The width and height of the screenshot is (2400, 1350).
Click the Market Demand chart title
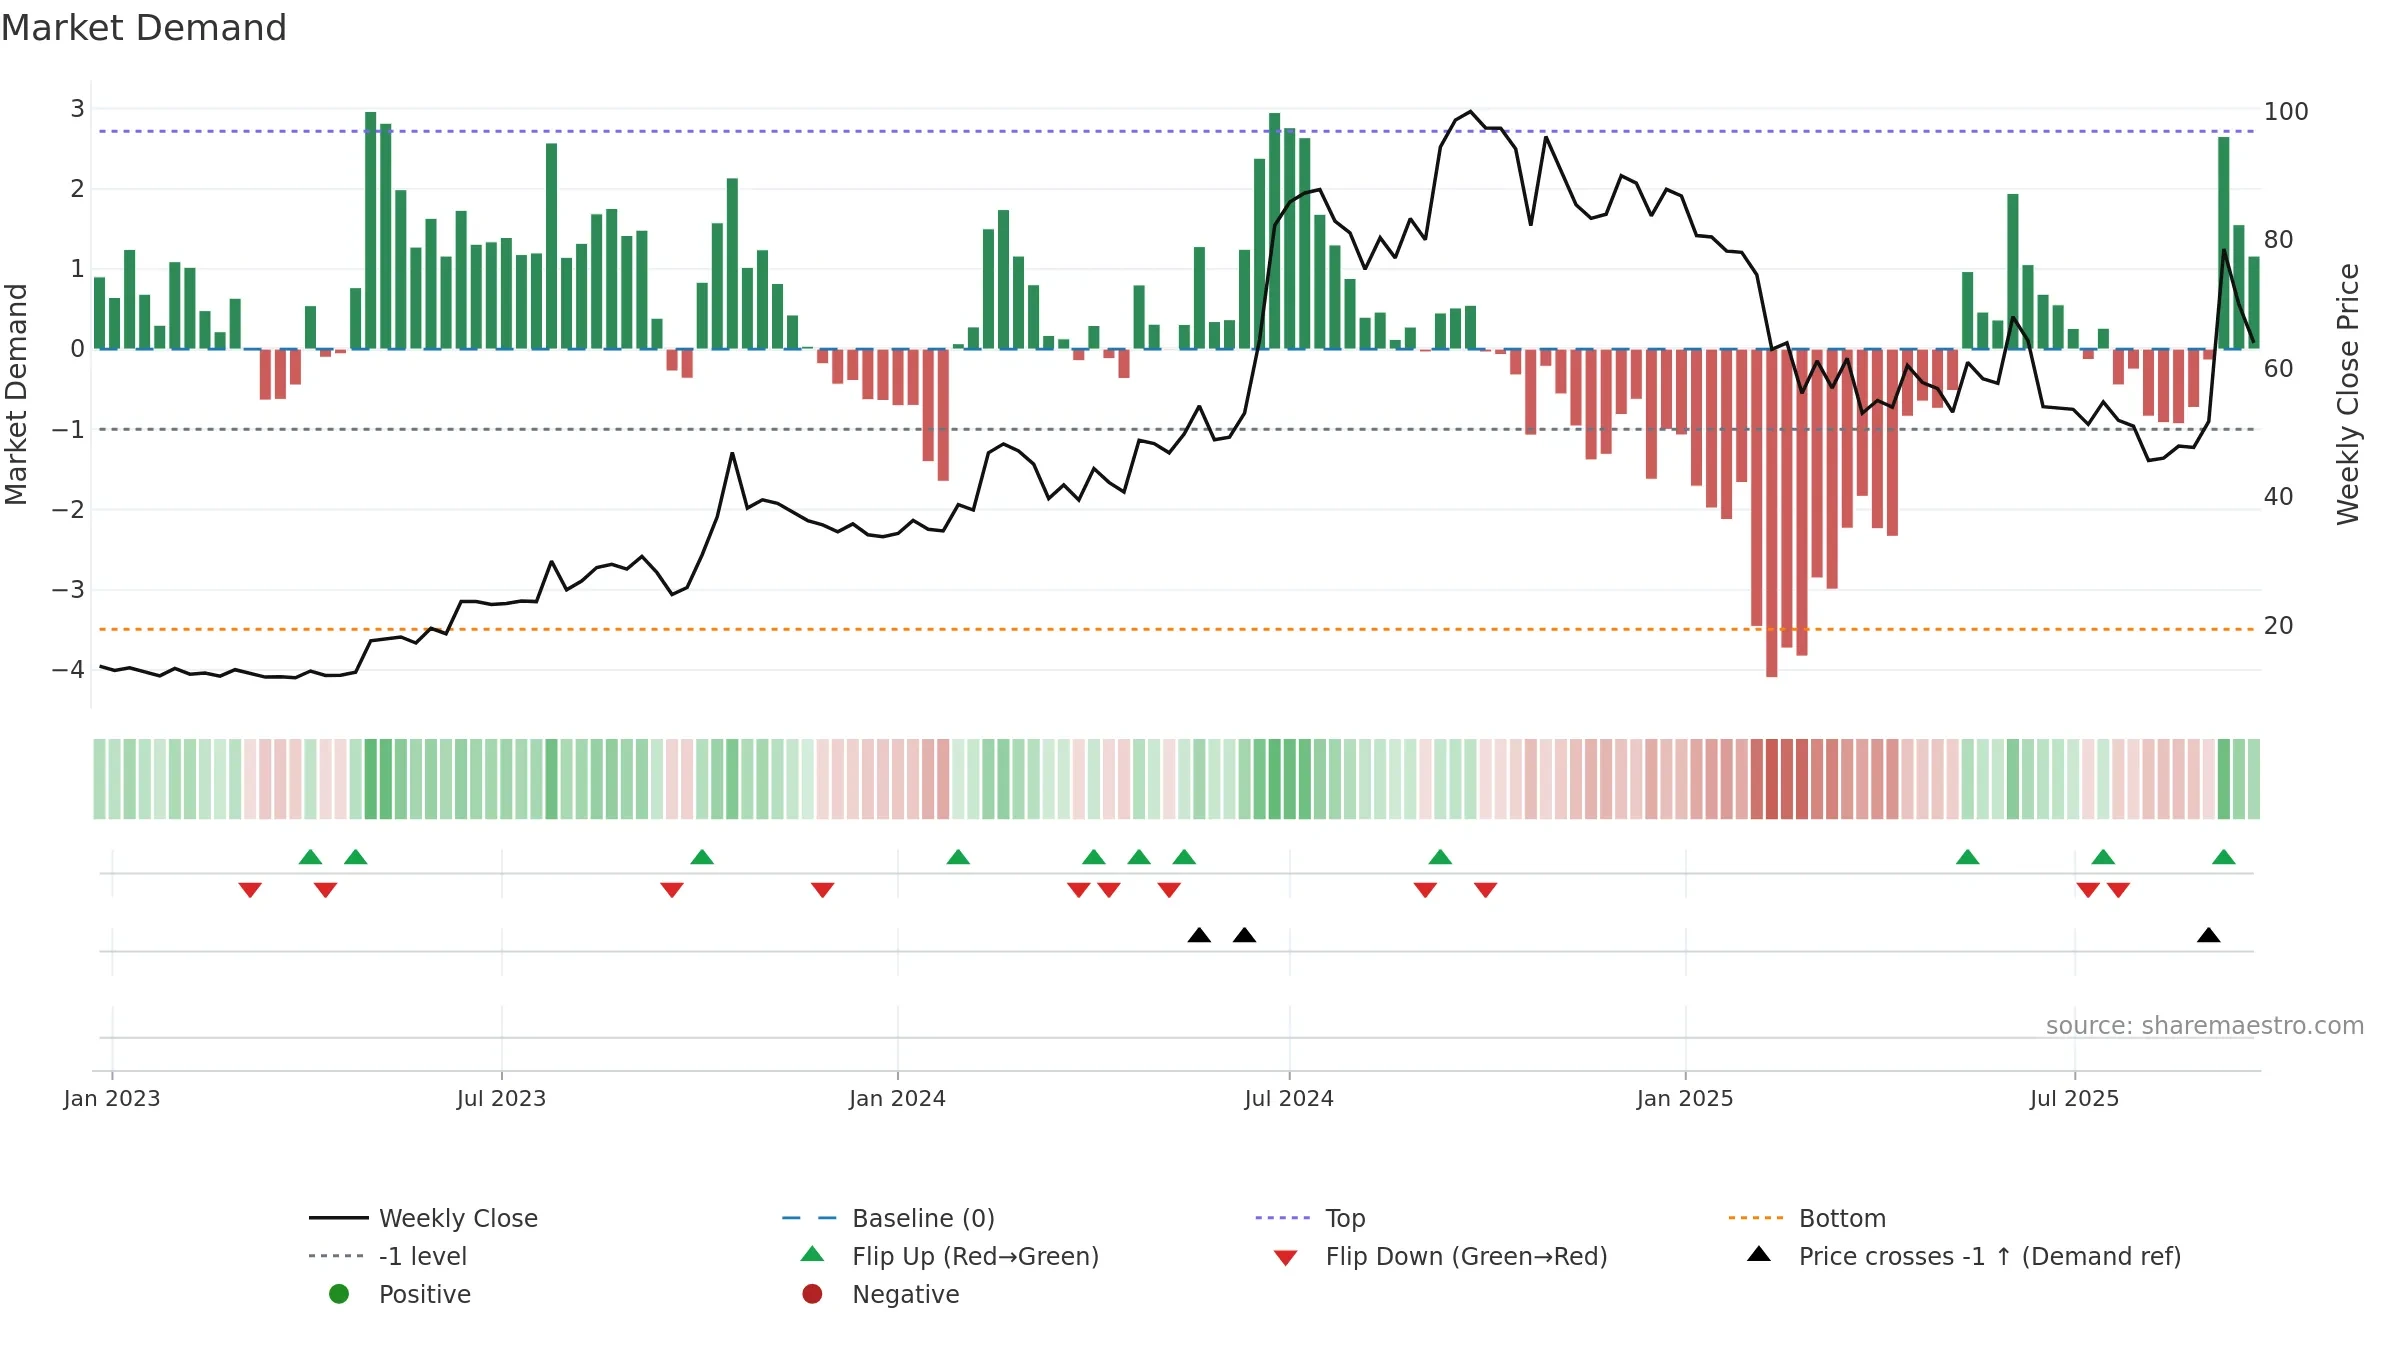[x=144, y=28]
